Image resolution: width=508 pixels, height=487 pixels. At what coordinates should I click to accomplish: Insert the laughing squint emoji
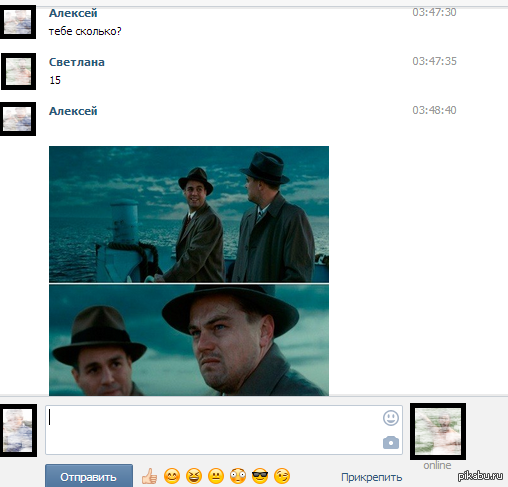[194, 476]
